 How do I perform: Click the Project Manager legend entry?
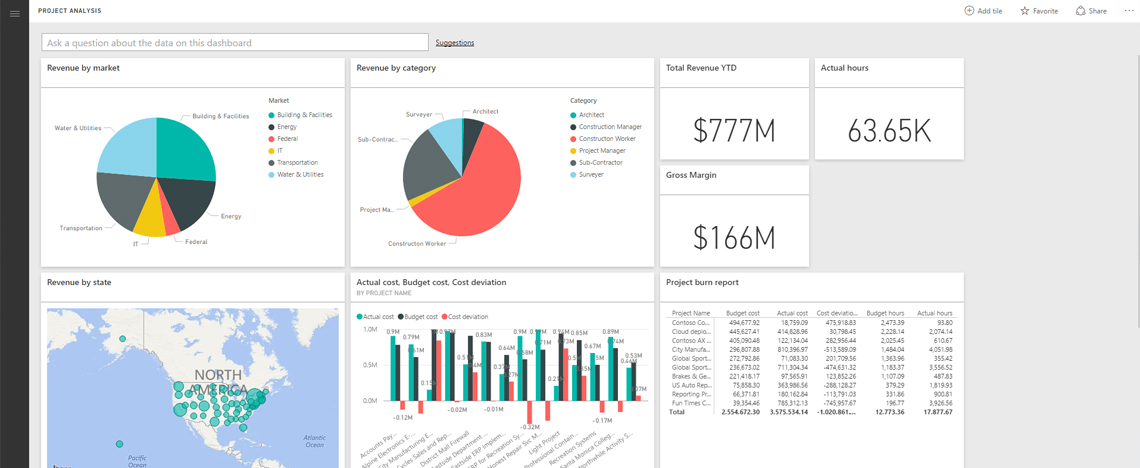[x=598, y=150]
